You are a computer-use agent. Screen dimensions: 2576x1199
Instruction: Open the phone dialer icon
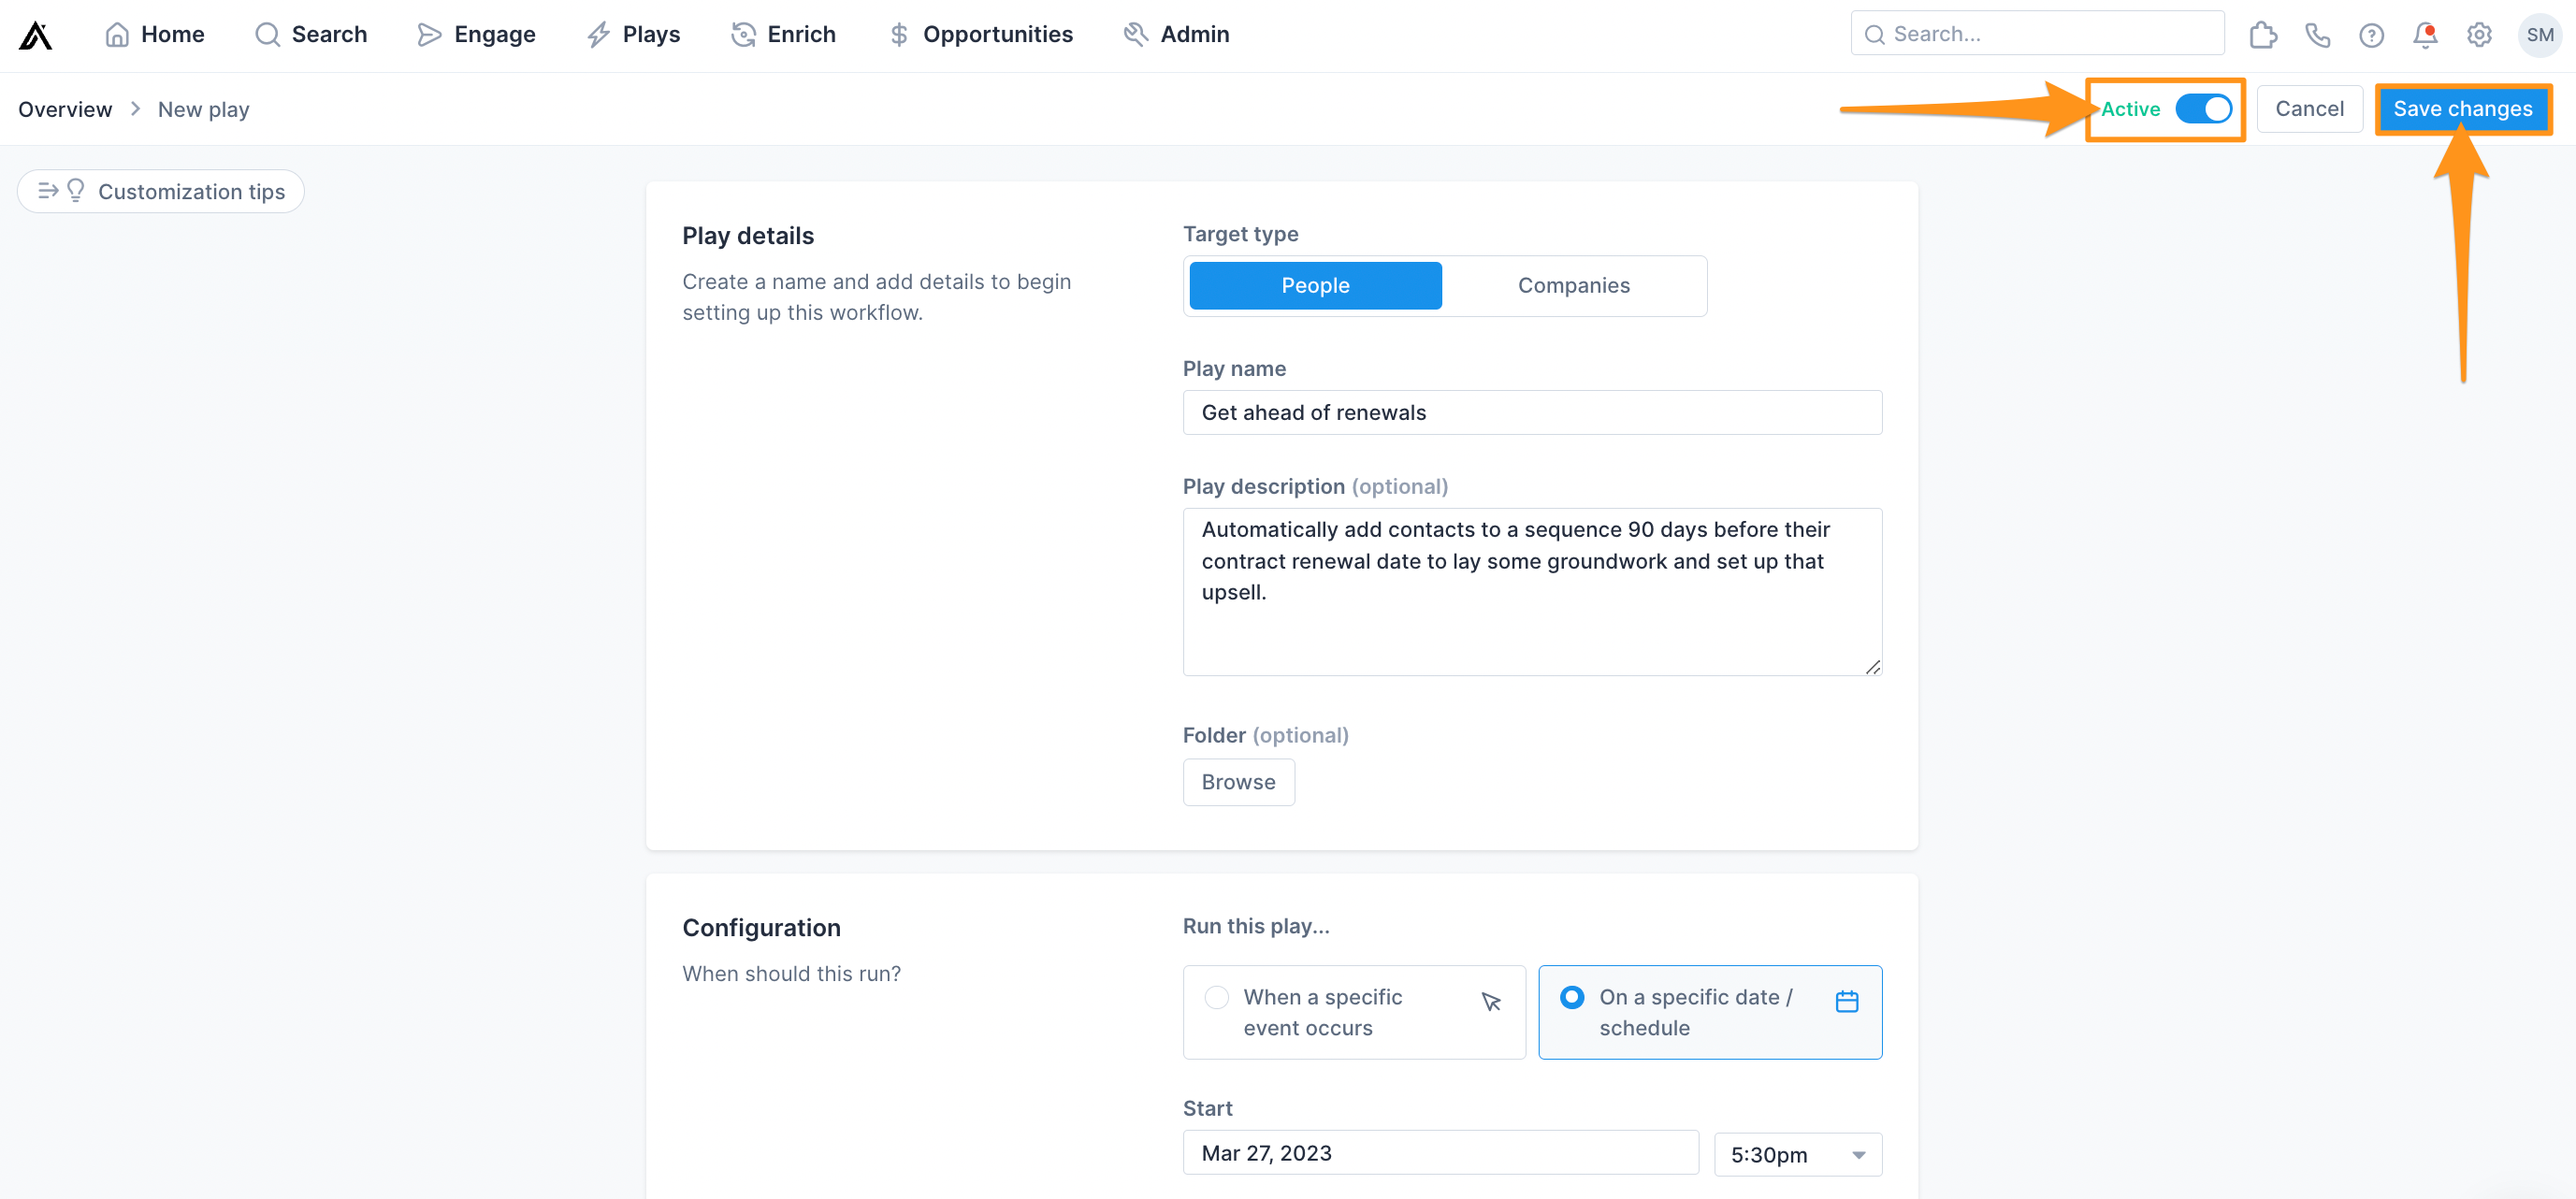coord(2317,35)
